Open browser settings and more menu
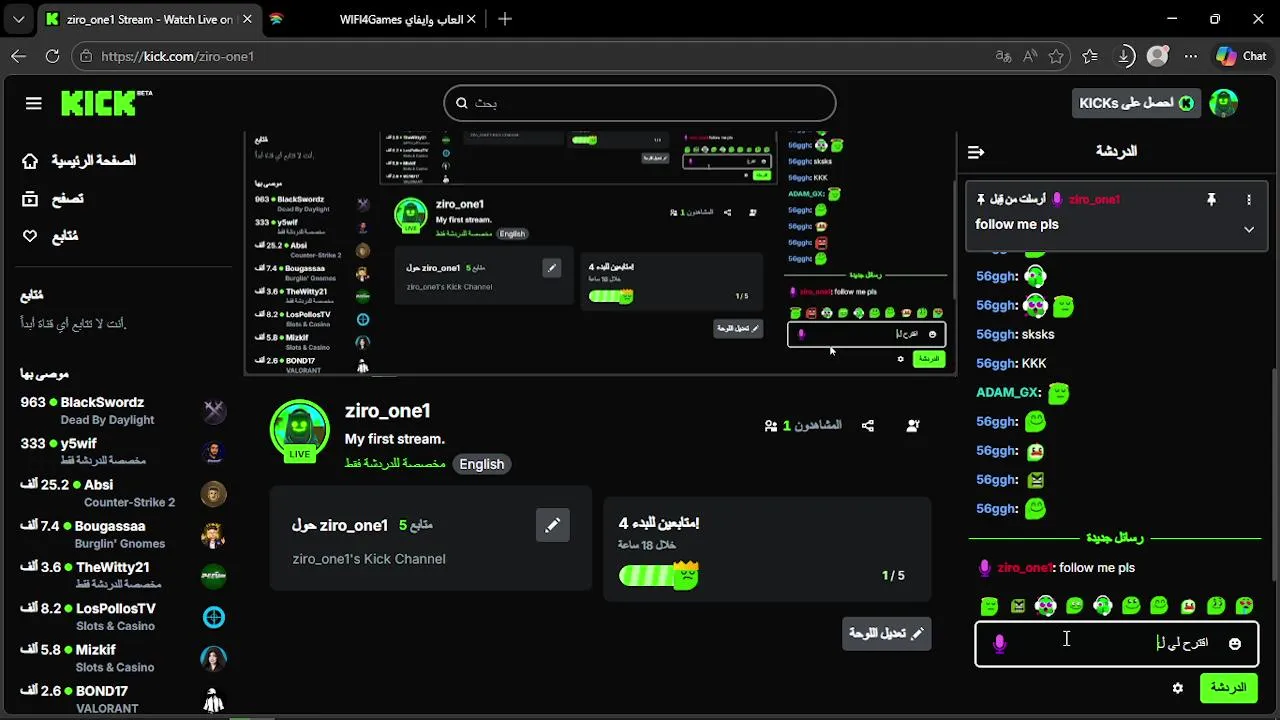The width and height of the screenshot is (1280, 720). click(1191, 56)
